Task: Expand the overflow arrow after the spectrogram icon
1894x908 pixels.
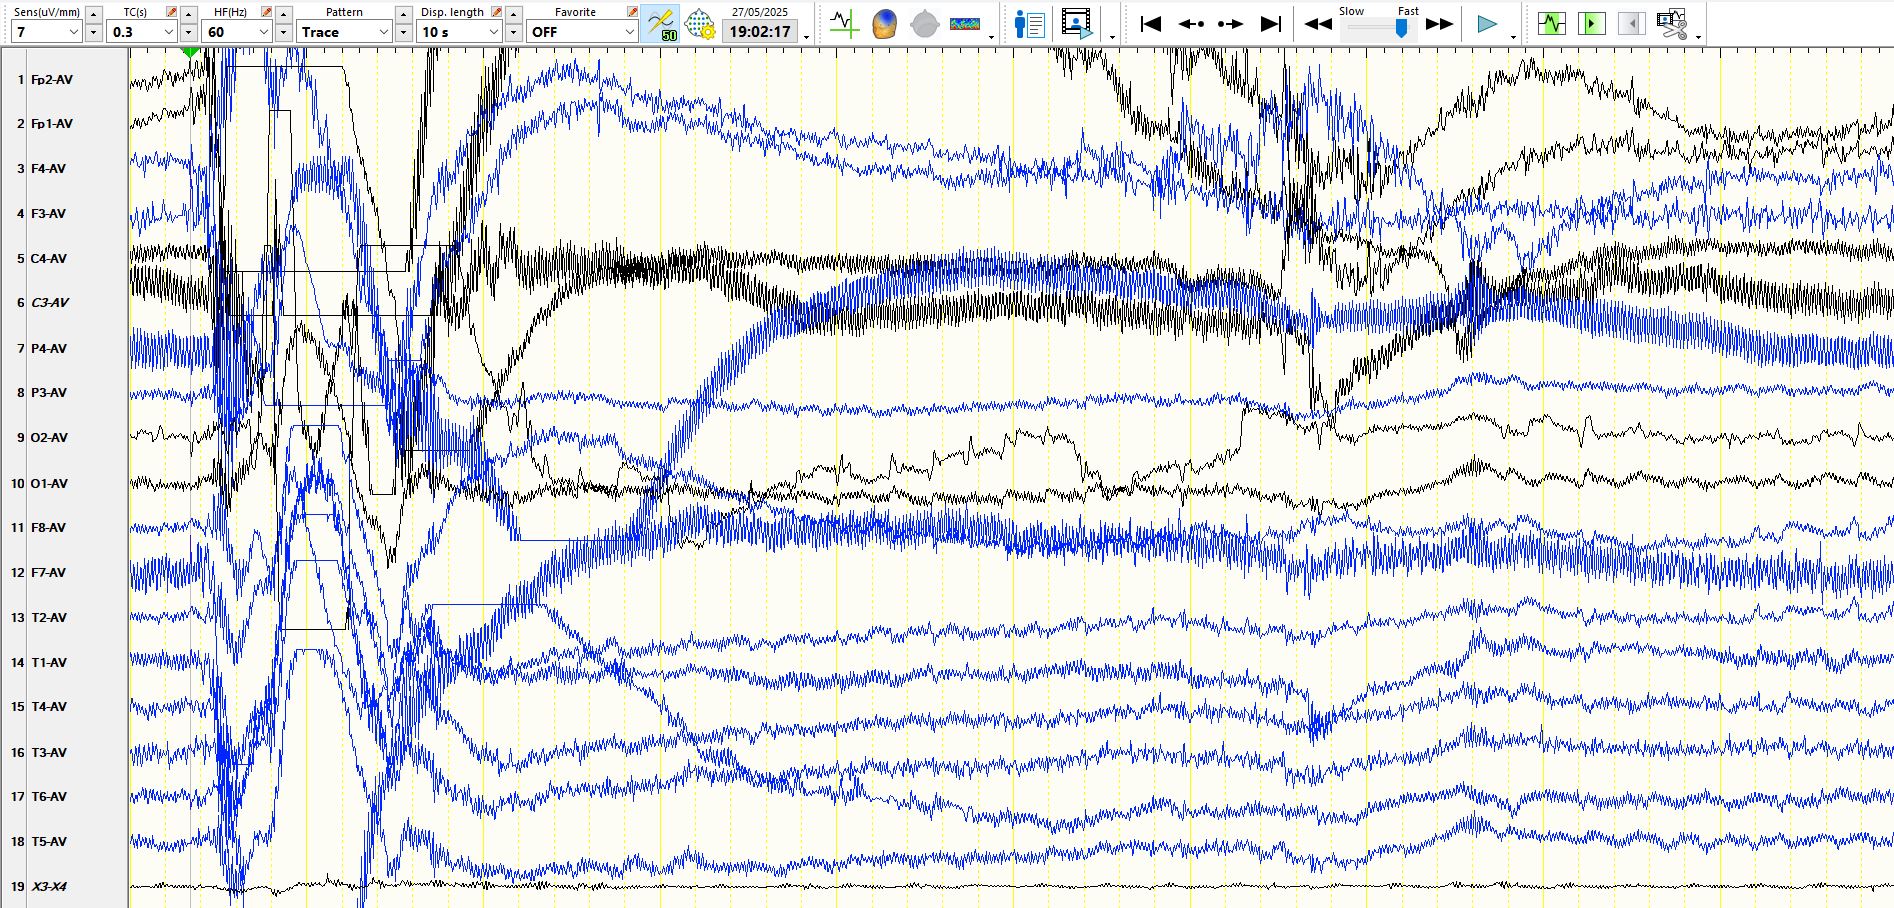Action: tap(991, 37)
